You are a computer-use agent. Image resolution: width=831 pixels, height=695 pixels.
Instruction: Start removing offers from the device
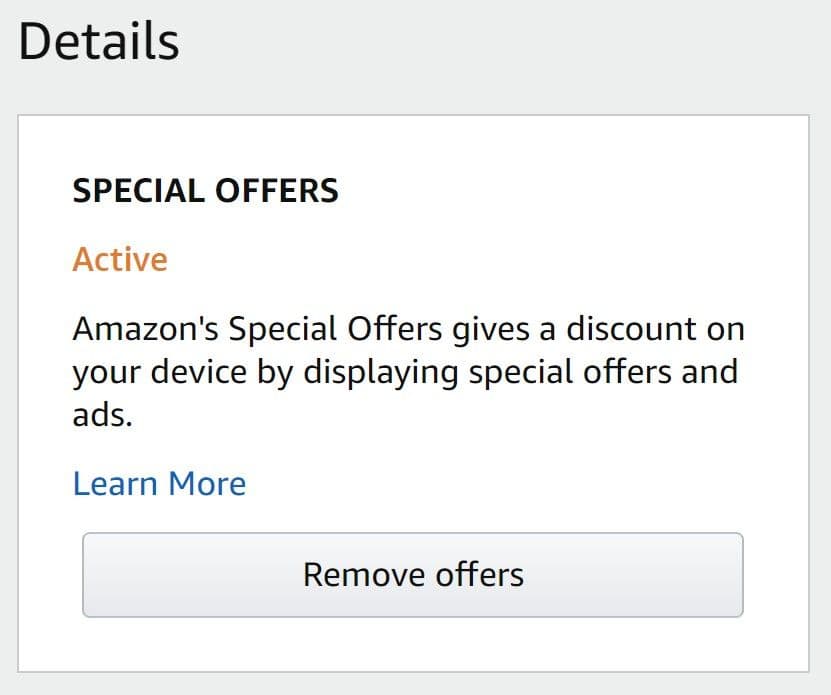pyautogui.click(x=412, y=574)
